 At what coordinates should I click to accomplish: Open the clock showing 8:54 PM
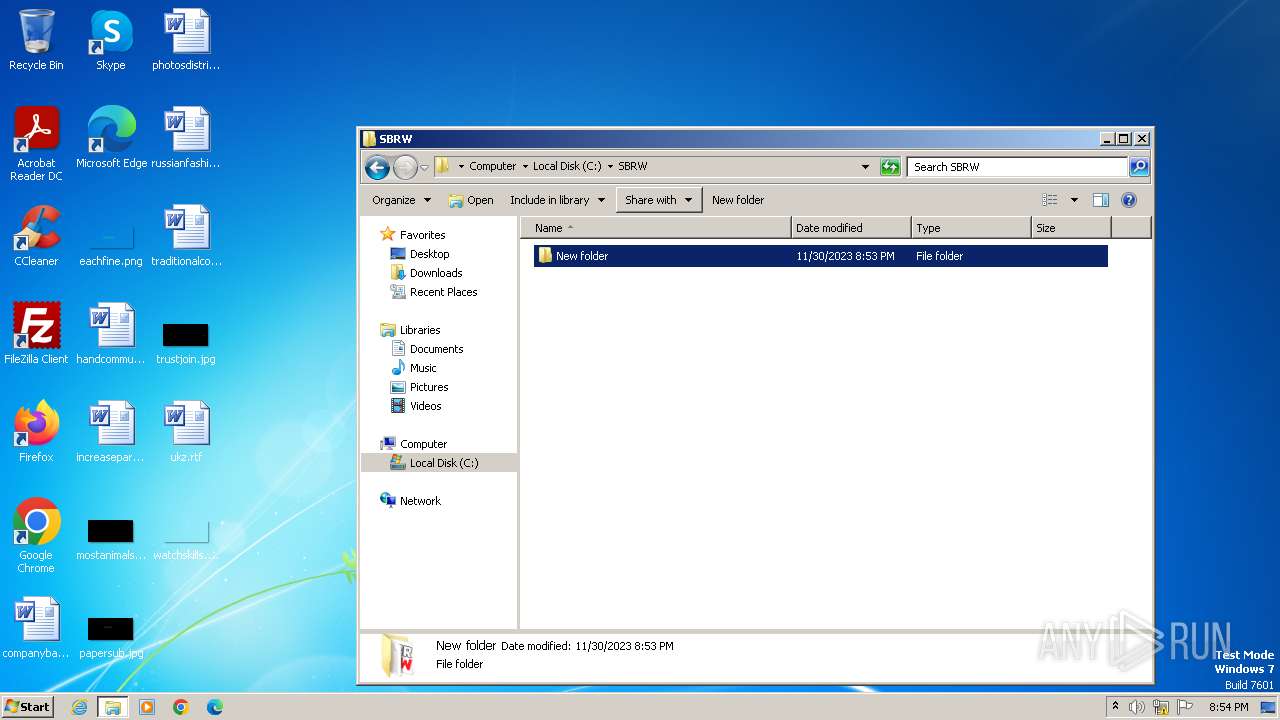[x=1228, y=707]
